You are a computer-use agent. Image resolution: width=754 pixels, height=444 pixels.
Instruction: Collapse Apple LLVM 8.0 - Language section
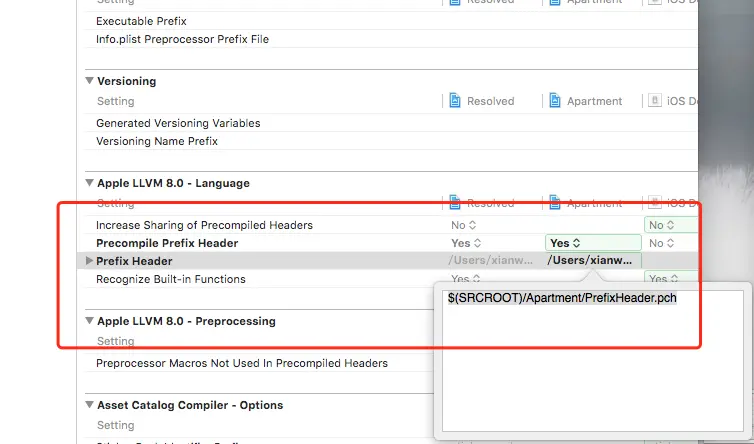click(90, 183)
